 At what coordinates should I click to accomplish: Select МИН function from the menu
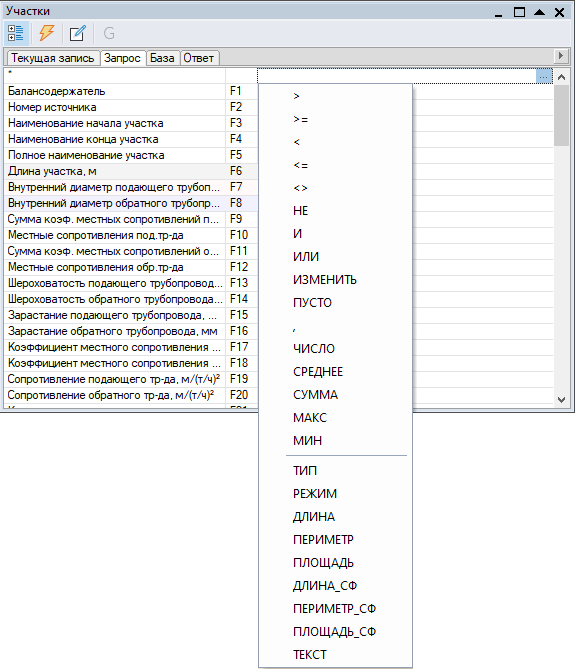point(335,441)
